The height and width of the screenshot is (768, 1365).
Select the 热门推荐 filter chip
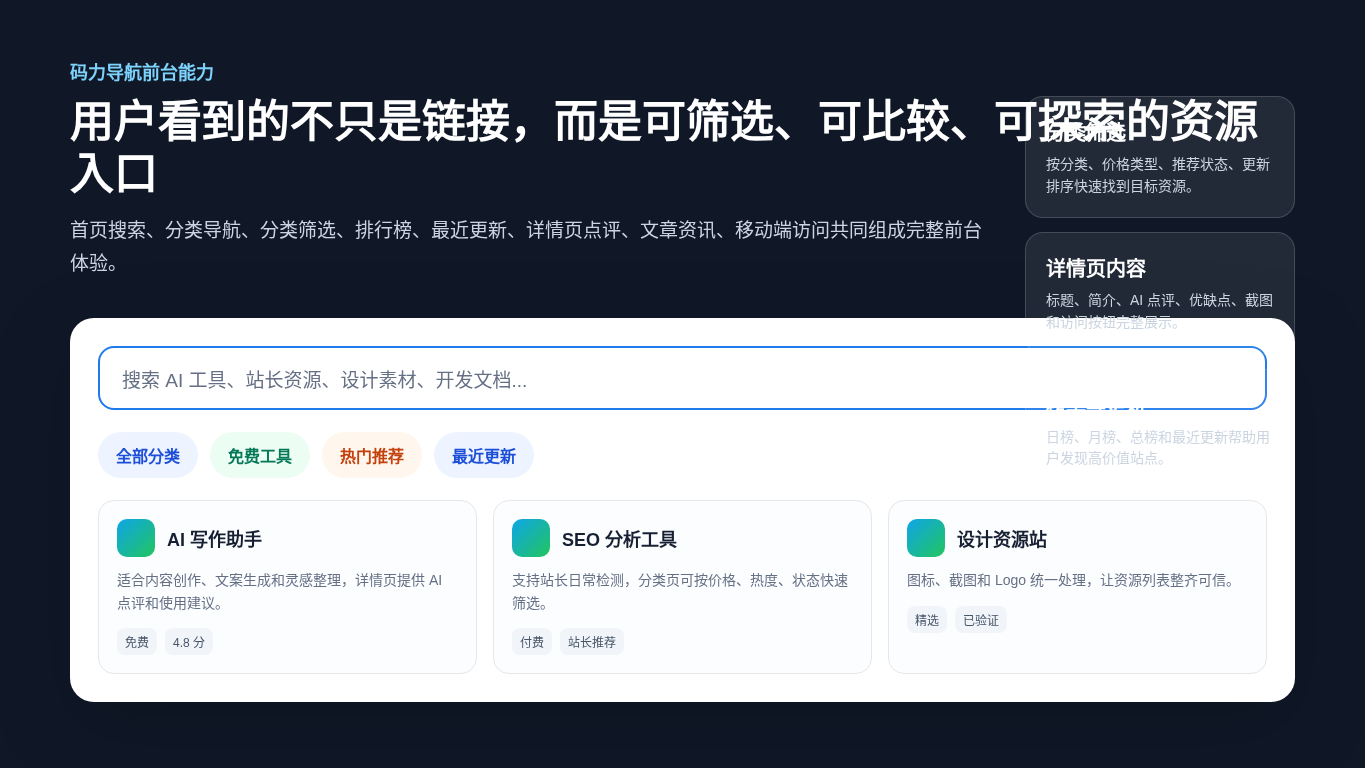(x=372, y=455)
